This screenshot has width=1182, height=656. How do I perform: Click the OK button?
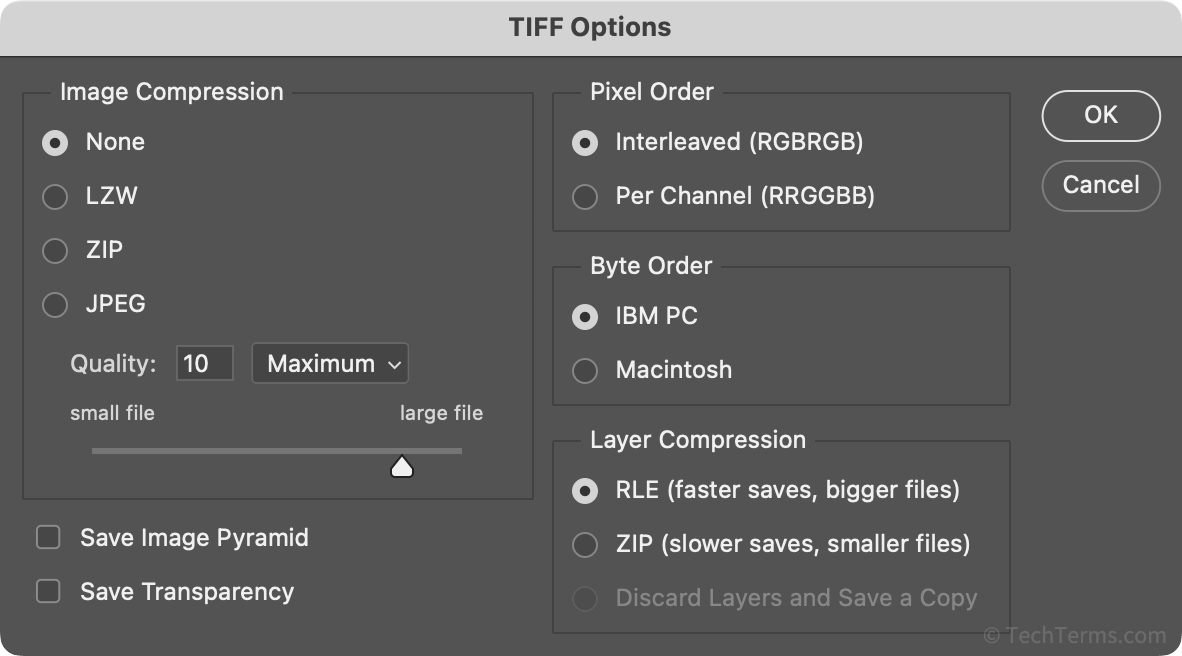pos(1101,115)
